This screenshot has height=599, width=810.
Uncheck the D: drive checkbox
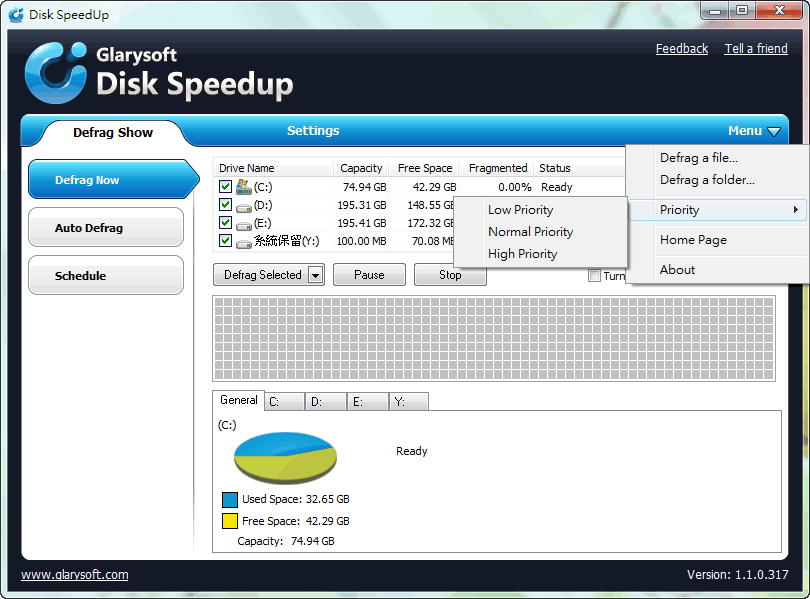pyautogui.click(x=225, y=204)
